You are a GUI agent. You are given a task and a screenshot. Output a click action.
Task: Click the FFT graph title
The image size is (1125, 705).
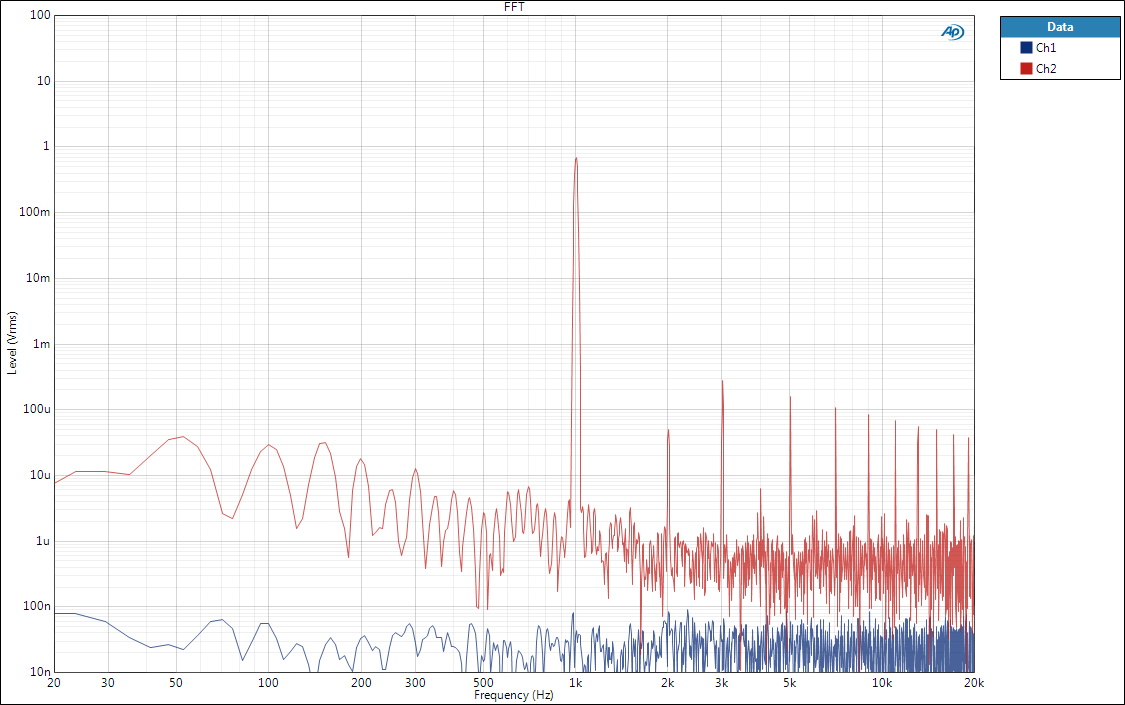coord(513,7)
